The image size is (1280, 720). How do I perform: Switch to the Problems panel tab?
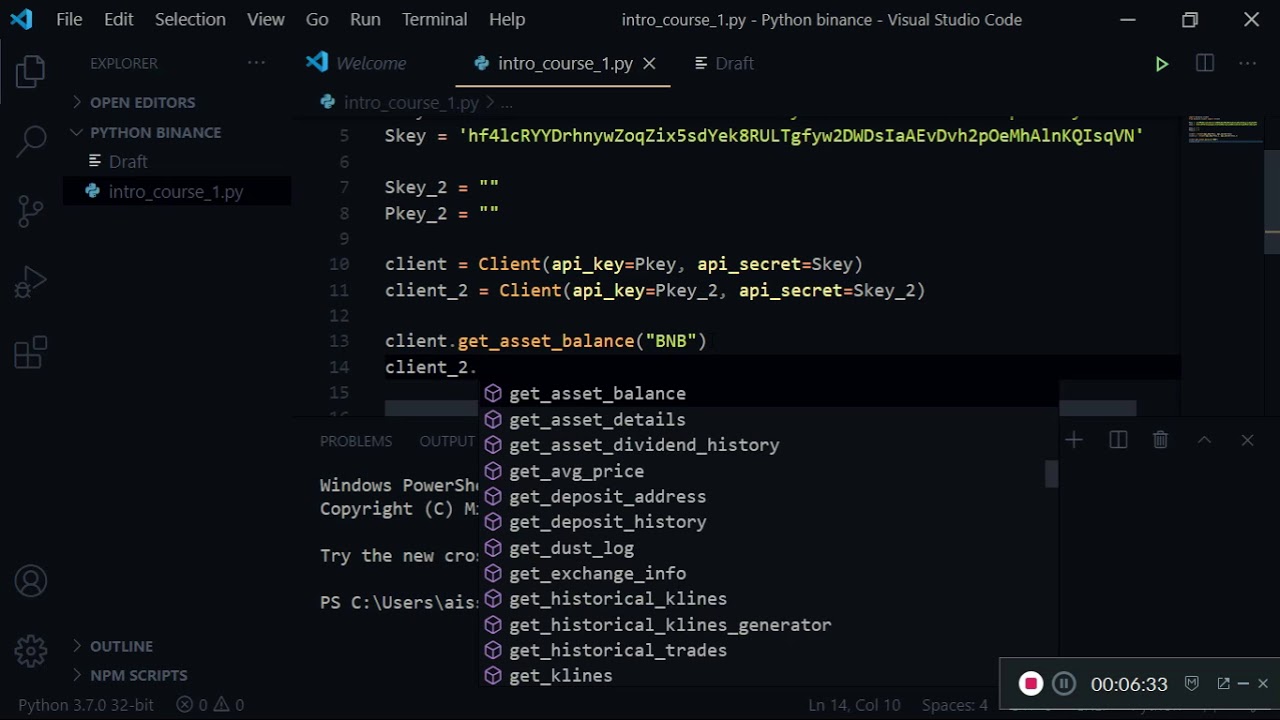click(x=356, y=441)
